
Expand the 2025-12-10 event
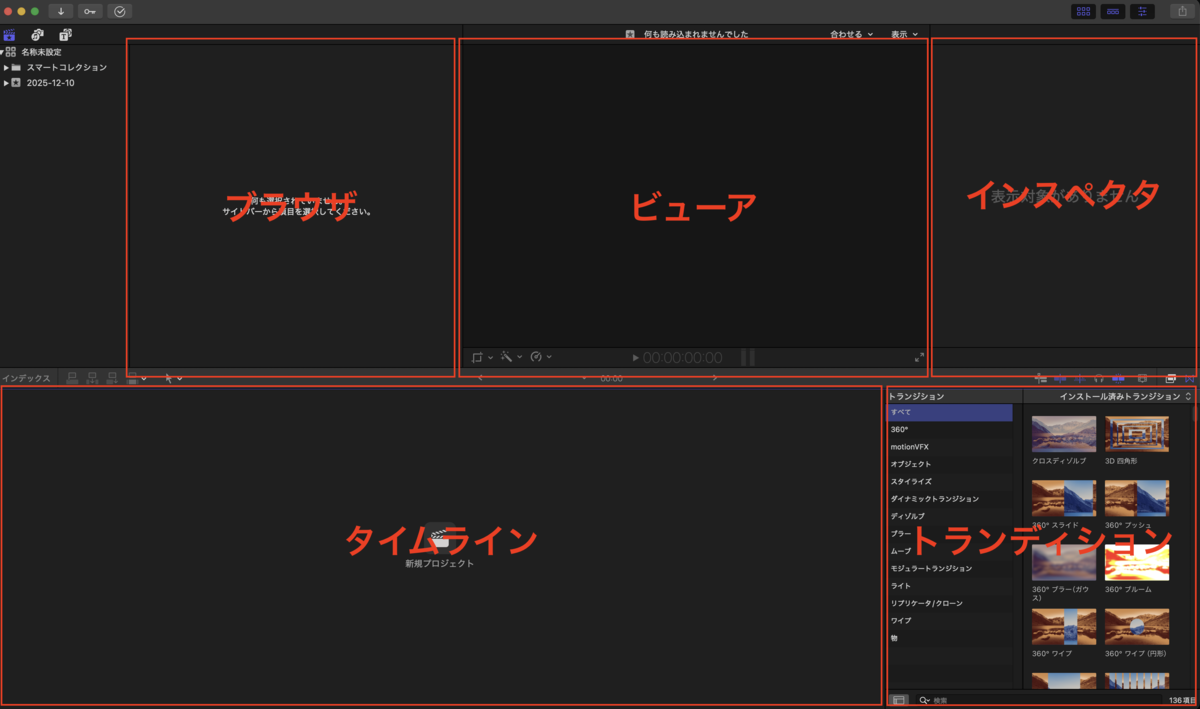click(6, 83)
